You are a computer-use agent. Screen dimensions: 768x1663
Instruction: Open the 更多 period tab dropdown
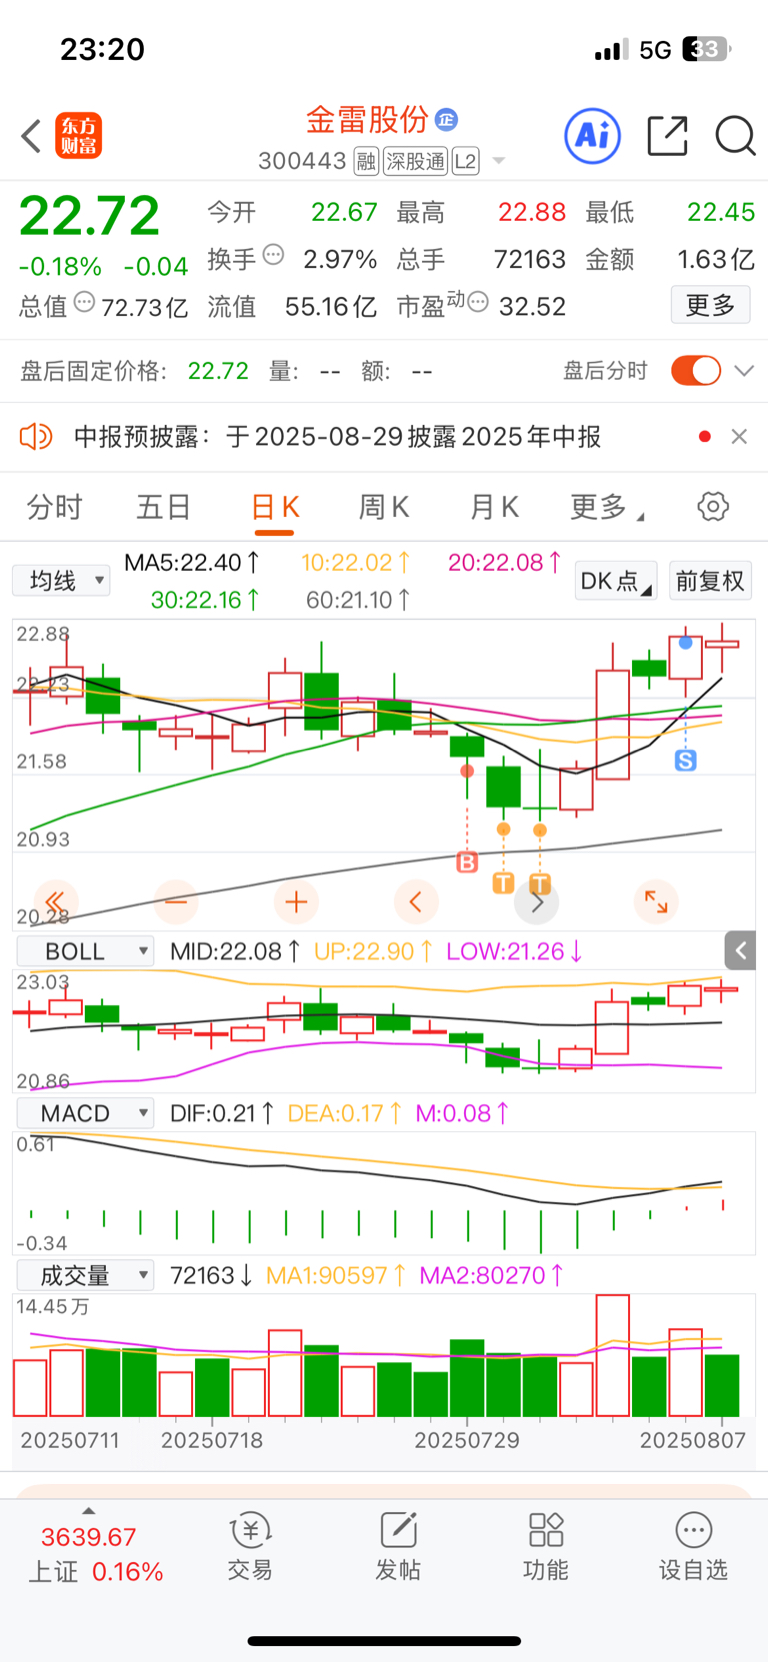(x=607, y=507)
